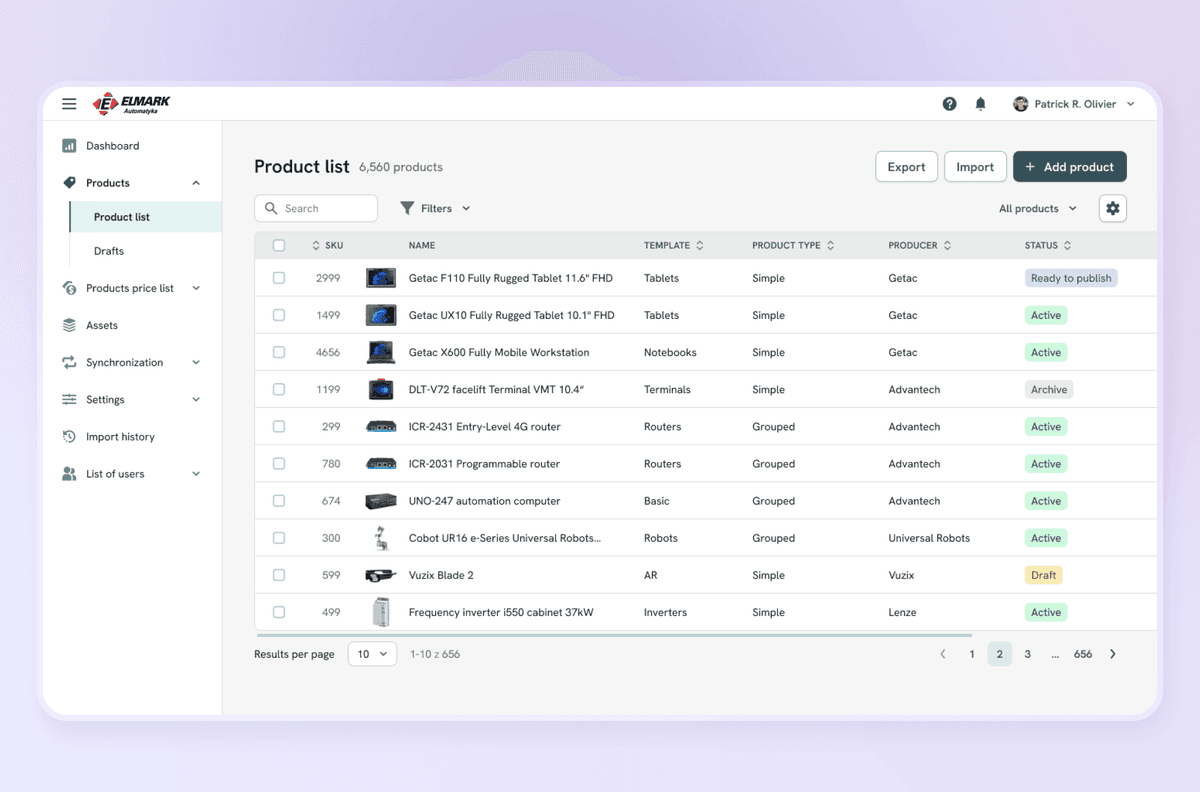
Task: Toggle select-all checkbox in table header
Action: pyautogui.click(x=279, y=245)
